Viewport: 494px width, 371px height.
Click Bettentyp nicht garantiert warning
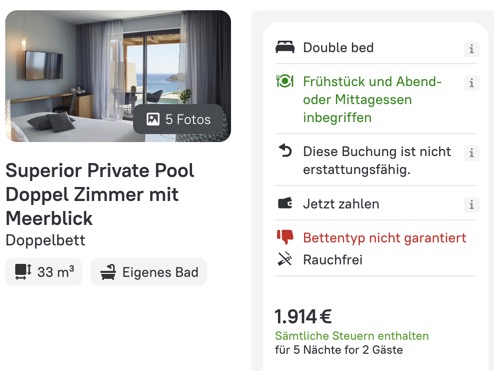tap(385, 238)
